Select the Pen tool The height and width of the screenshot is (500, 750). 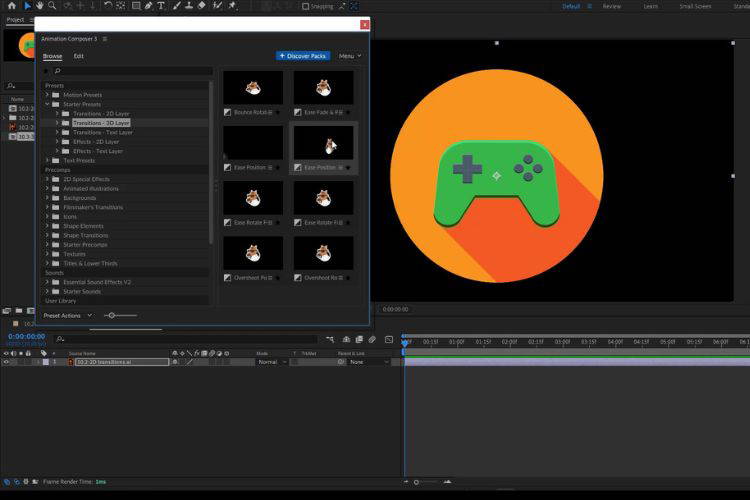pos(148,6)
